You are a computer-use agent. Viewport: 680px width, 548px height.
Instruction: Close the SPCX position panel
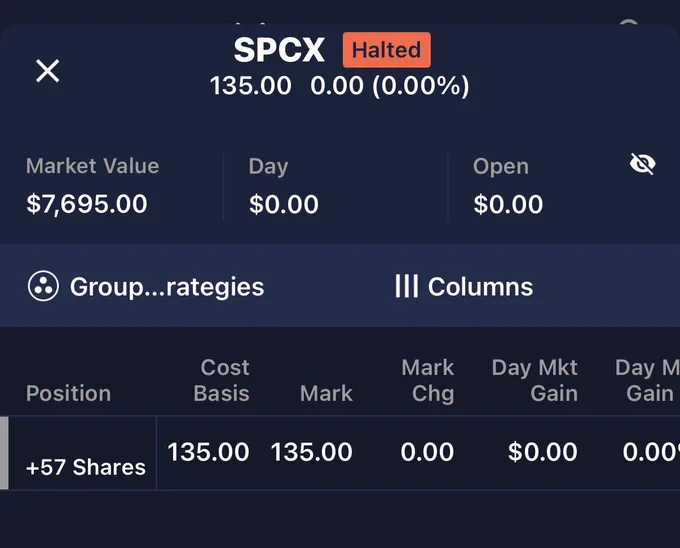47,71
